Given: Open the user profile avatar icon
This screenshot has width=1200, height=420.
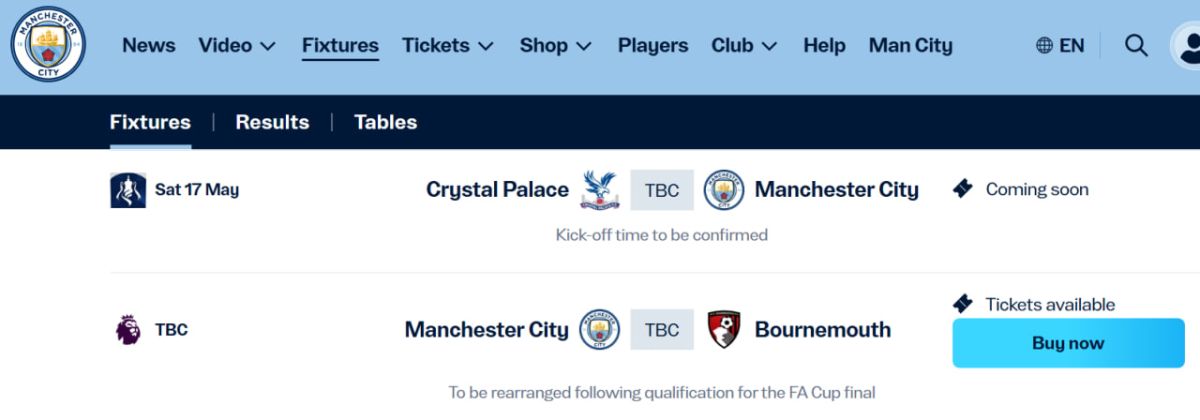Looking at the screenshot, I should [1186, 46].
